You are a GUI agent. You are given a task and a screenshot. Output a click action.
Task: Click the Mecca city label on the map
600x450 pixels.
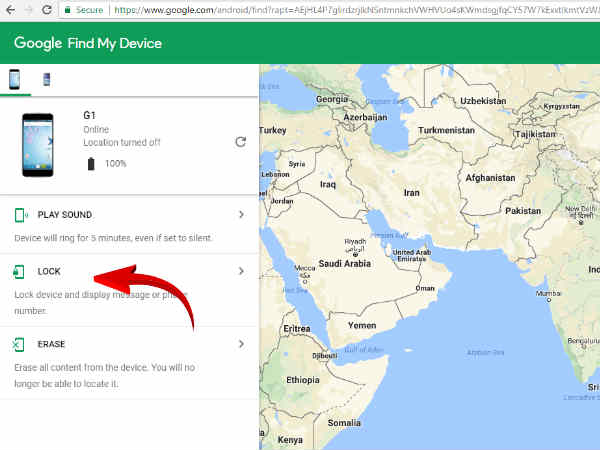click(x=305, y=268)
